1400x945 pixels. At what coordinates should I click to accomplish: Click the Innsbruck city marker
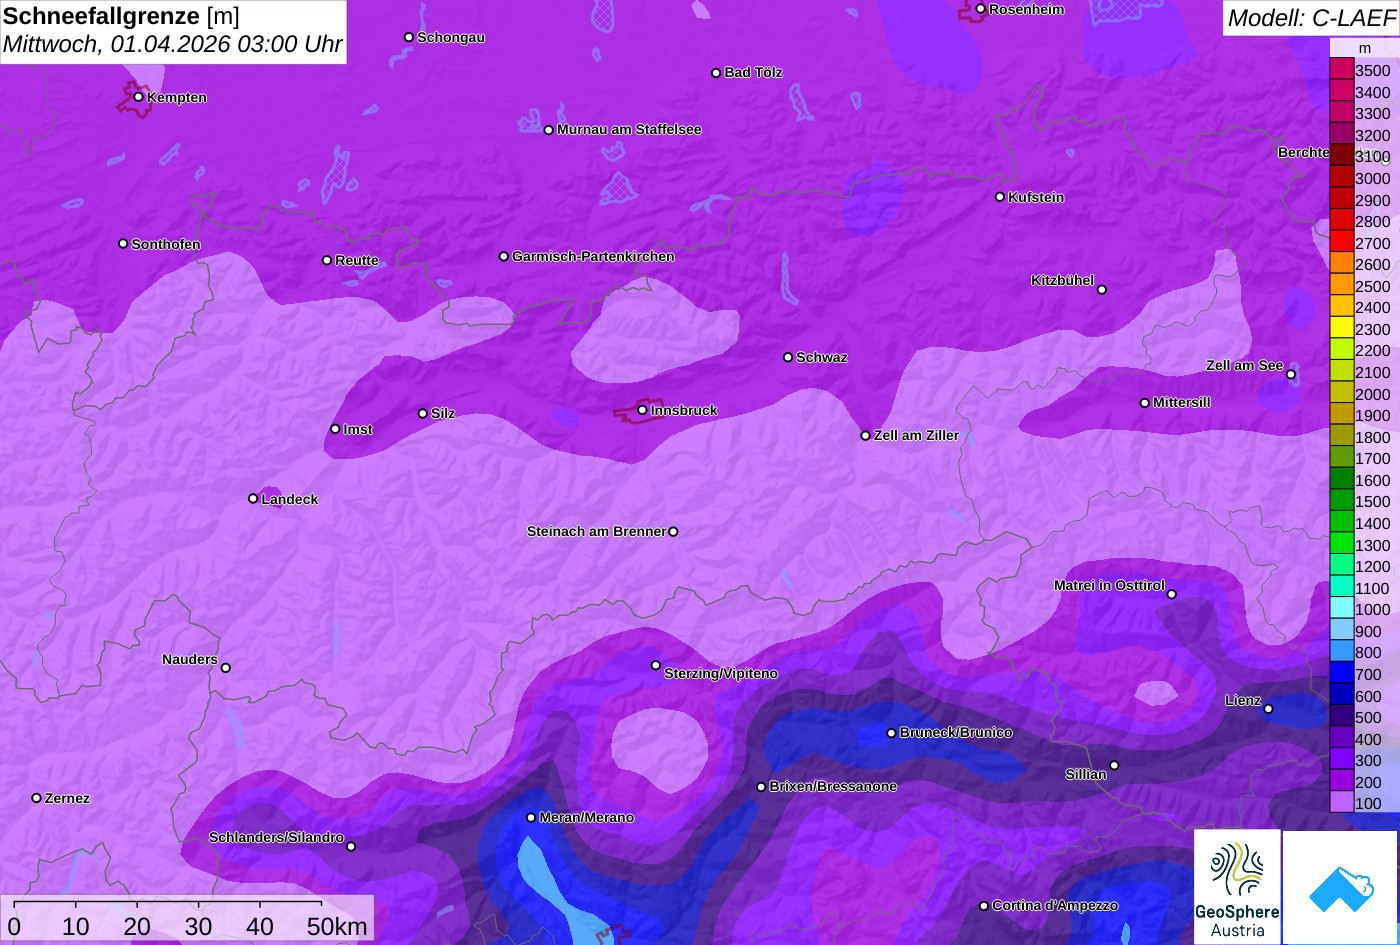[x=642, y=410]
